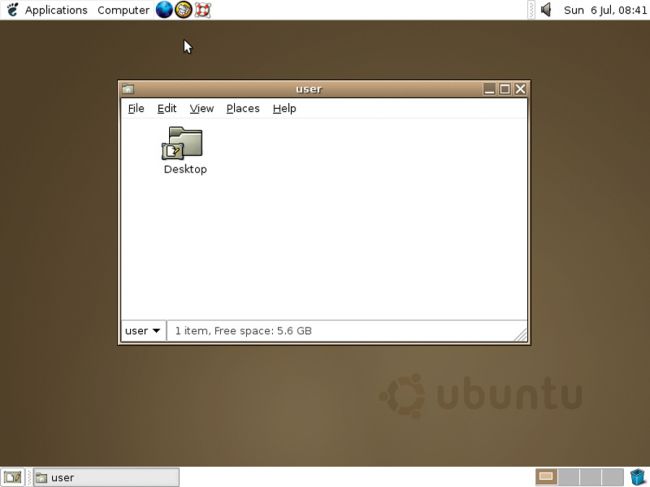Open the Trash icon in bottom panel
Screen dimensions: 650x487
click(638, 477)
